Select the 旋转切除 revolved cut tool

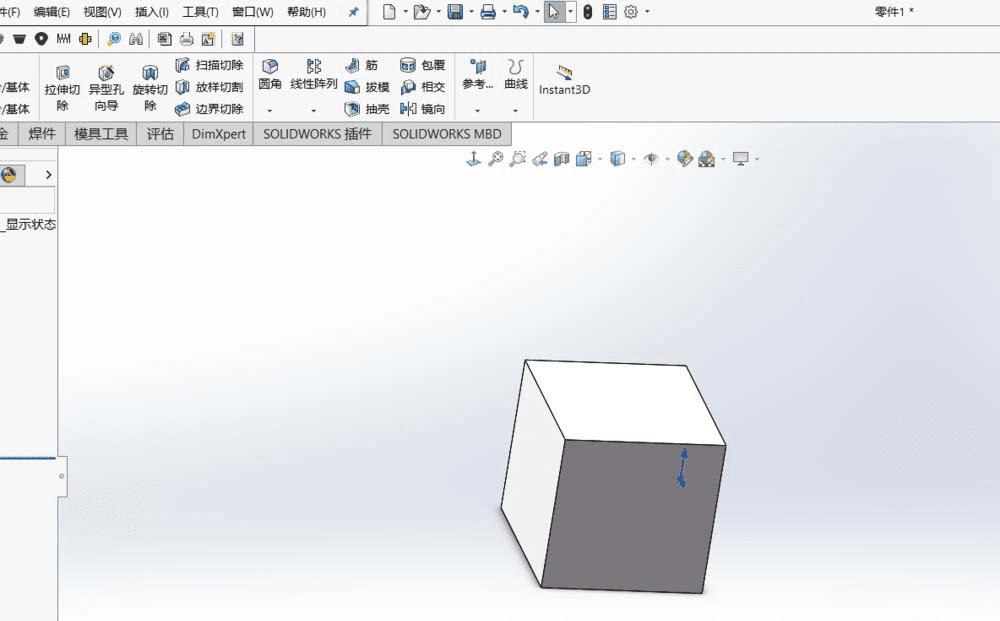(150, 87)
